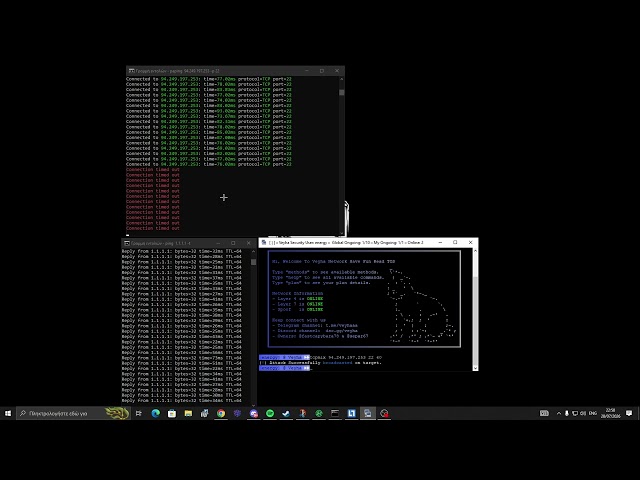Open the blue L taskbar app

pos(351,413)
